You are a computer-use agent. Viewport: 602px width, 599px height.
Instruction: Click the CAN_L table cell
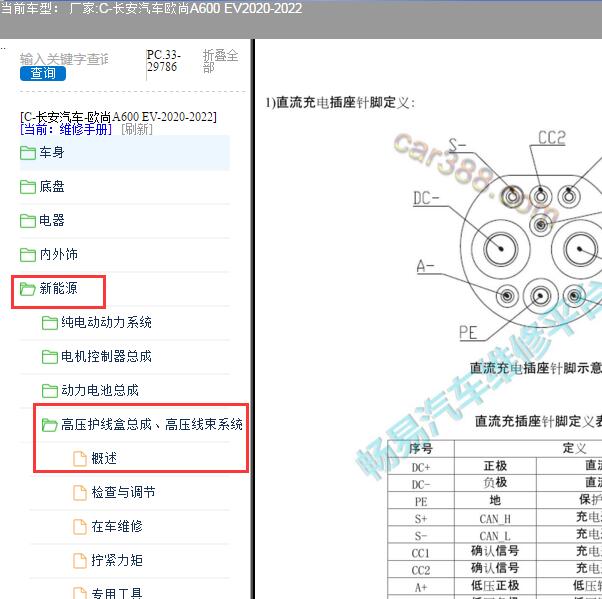pyautogui.click(x=495, y=535)
